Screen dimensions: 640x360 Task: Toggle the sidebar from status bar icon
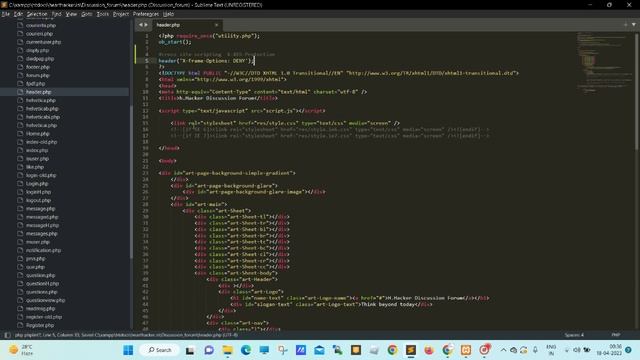(7, 335)
